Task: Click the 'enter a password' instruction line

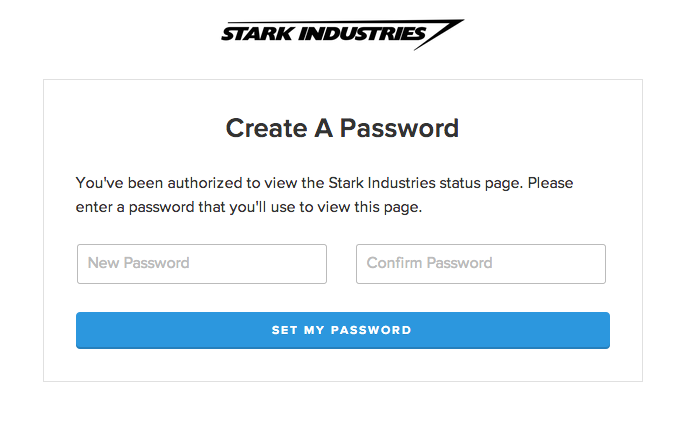Action: pos(249,207)
